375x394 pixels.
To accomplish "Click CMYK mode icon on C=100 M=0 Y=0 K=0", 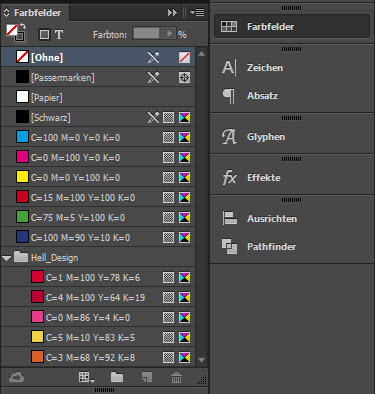I will [x=184, y=137].
